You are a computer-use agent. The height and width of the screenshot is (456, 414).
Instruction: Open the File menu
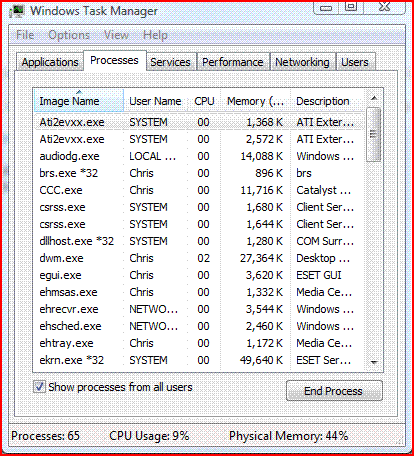(25, 35)
